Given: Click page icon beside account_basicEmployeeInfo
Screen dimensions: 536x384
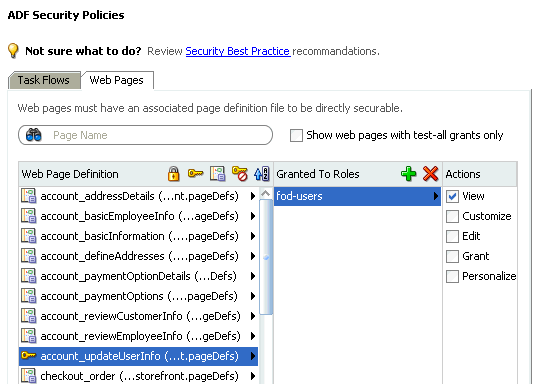Looking at the screenshot, I should coord(28,216).
